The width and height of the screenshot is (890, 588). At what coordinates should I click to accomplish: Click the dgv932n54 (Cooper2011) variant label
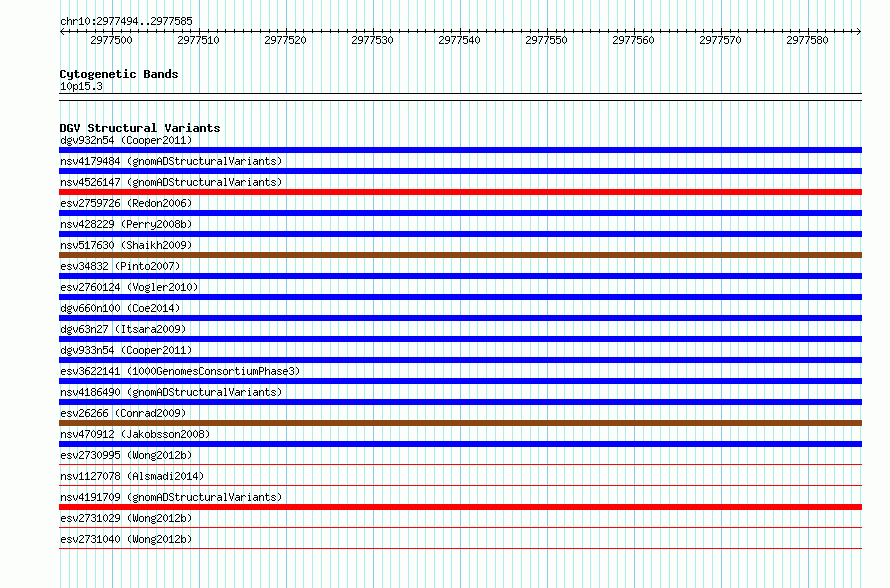[126, 140]
